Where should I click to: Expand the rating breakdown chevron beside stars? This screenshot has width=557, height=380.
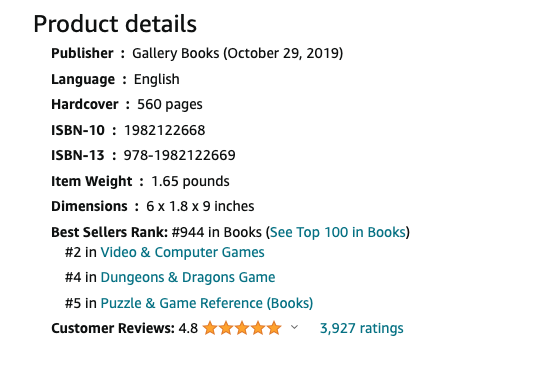point(294,327)
